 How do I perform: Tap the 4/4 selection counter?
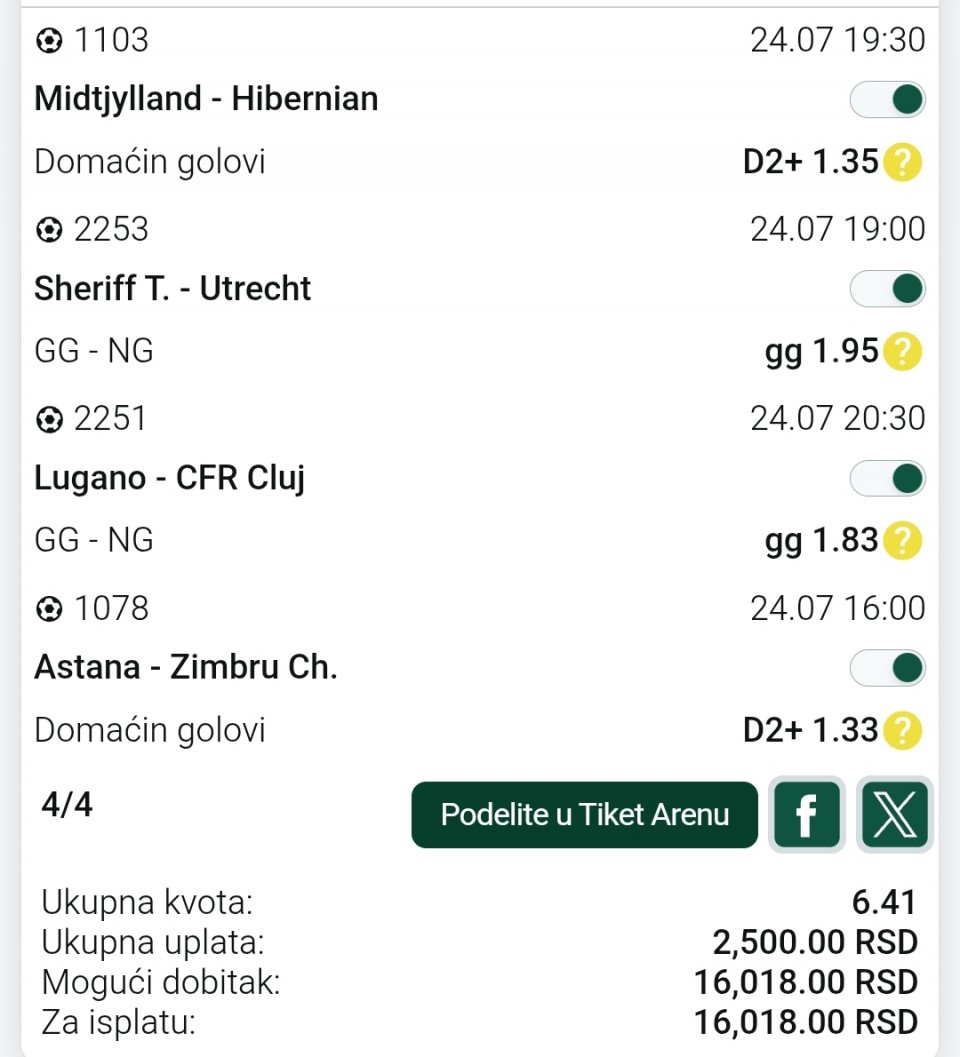click(x=67, y=804)
